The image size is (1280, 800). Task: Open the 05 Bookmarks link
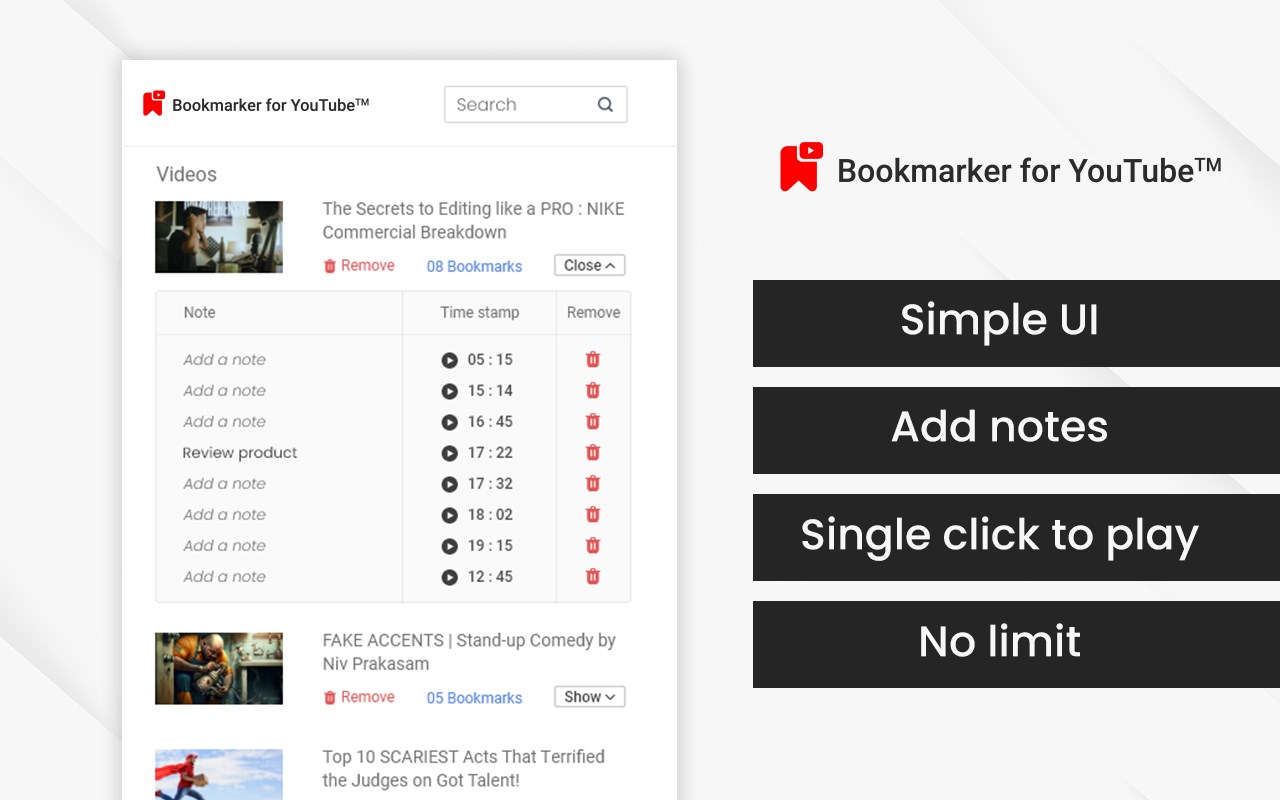coord(474,698)
